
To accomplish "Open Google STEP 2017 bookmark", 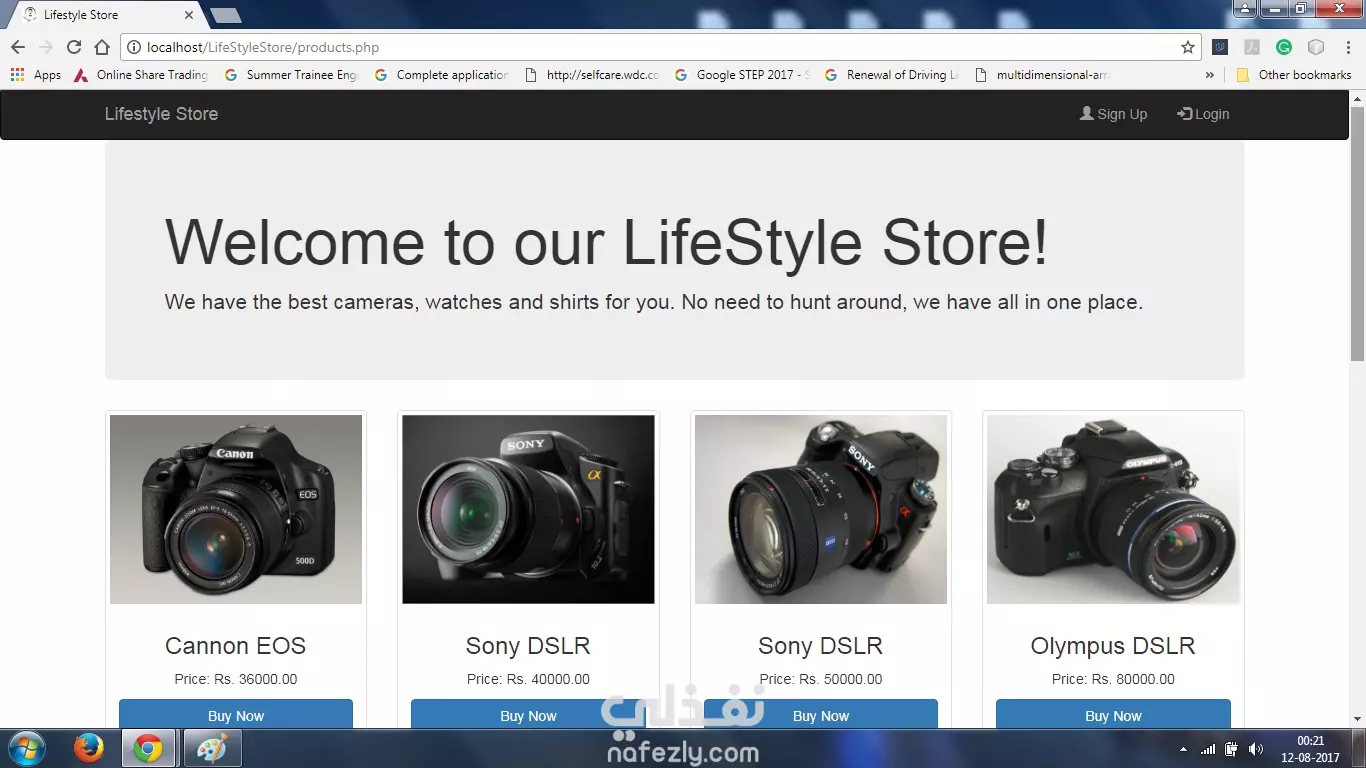I will (742, 75).
